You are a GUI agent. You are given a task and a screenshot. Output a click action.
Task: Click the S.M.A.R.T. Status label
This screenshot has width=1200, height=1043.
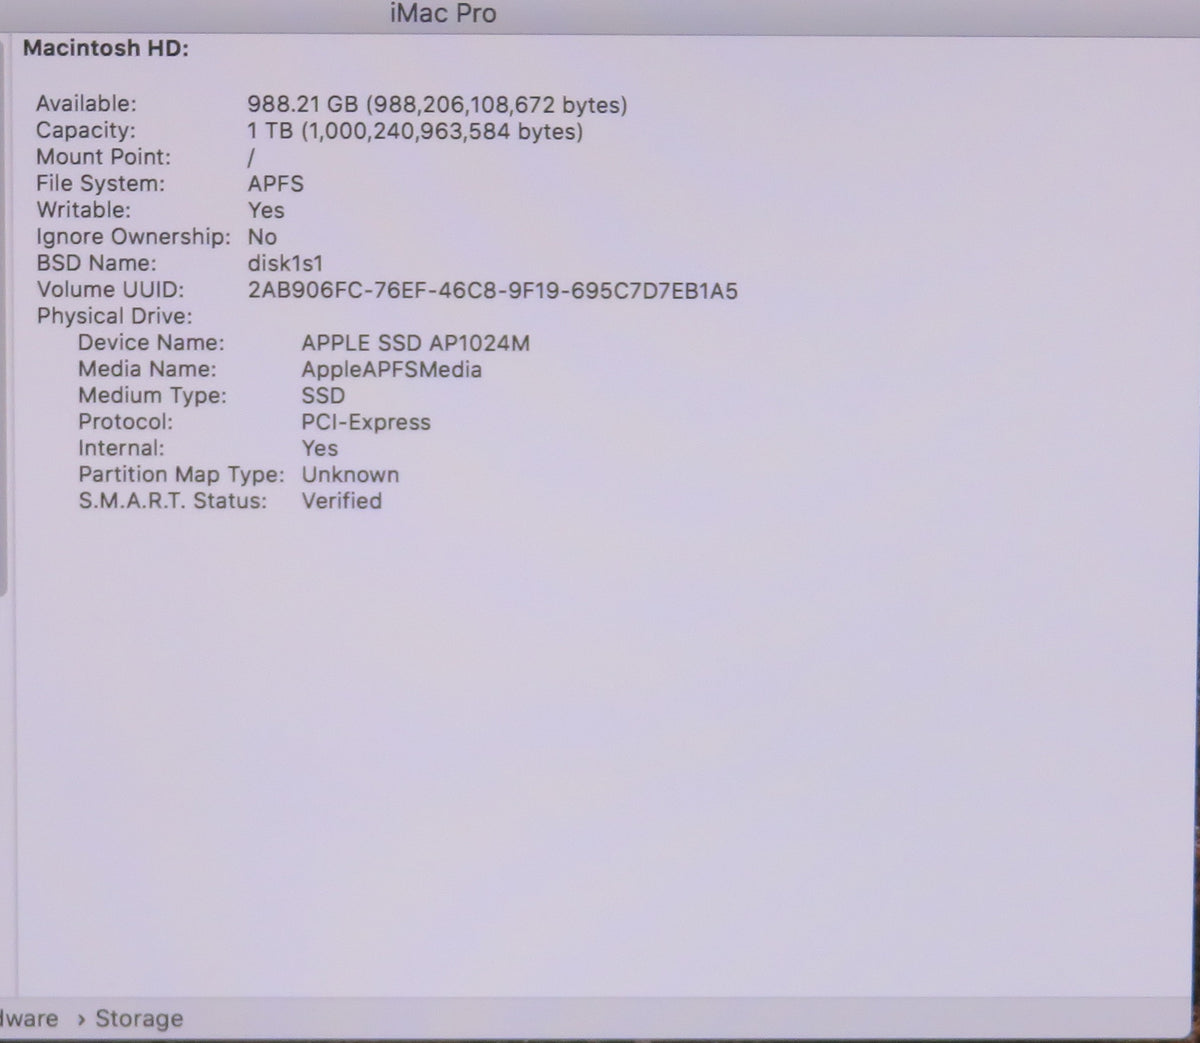(172, 501)
